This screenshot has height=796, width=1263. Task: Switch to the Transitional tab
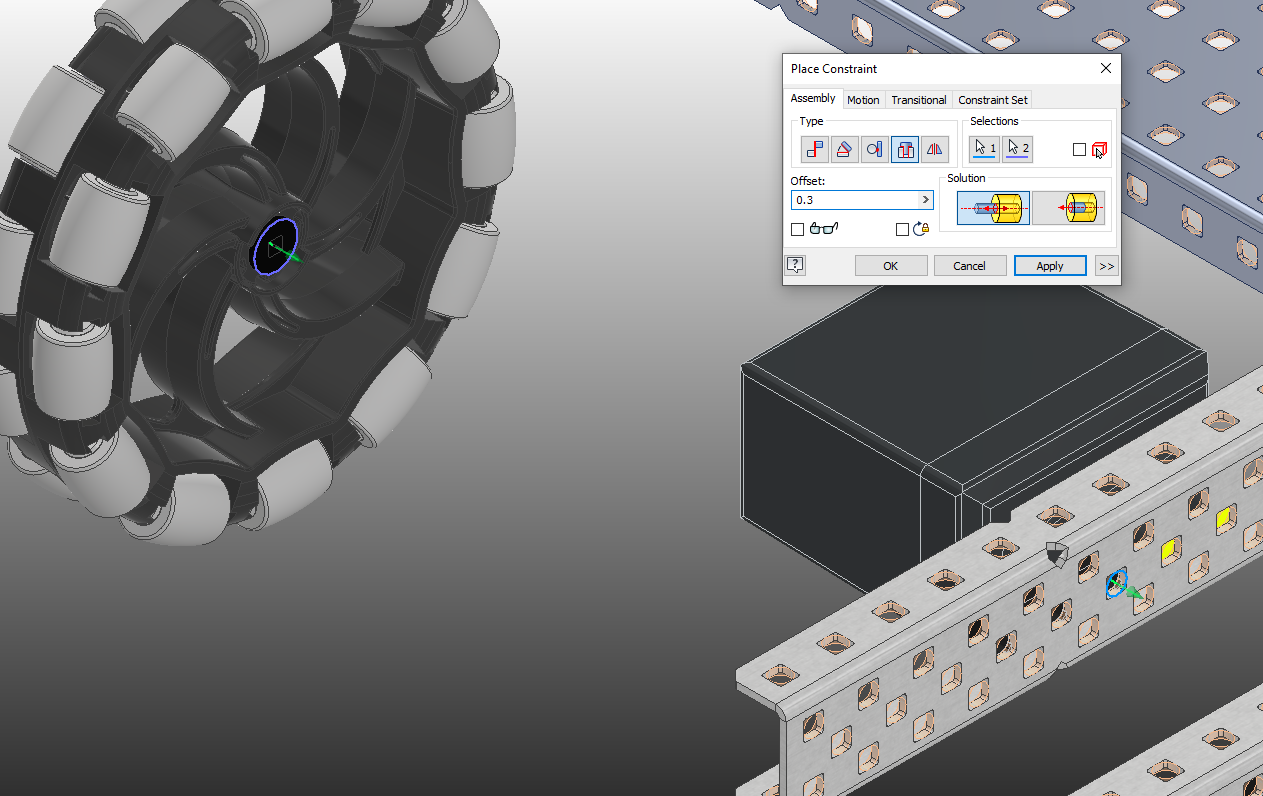(919, 100)
